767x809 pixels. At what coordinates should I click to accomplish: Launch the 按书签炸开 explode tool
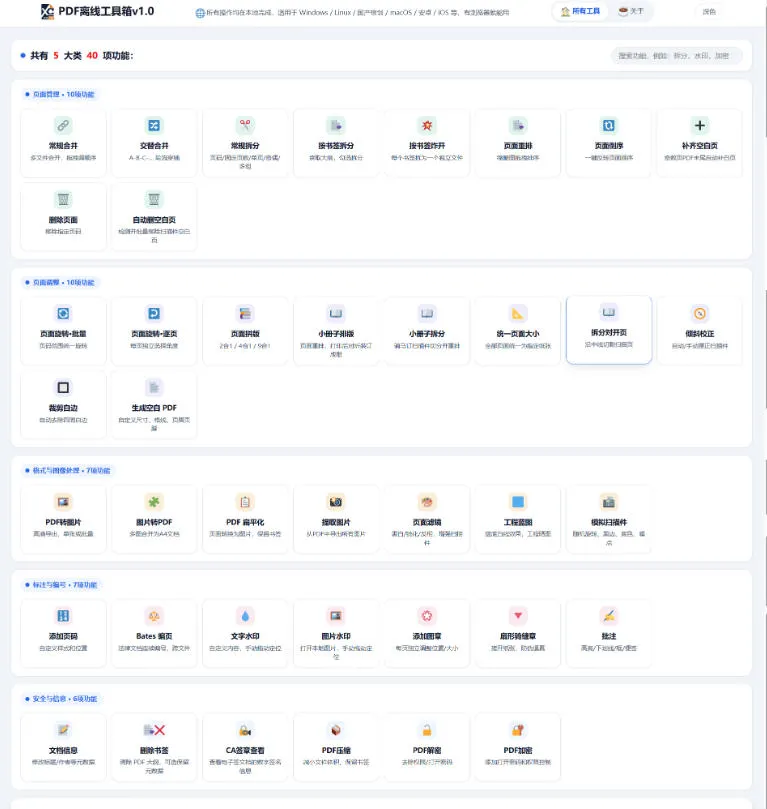(427, 143)
